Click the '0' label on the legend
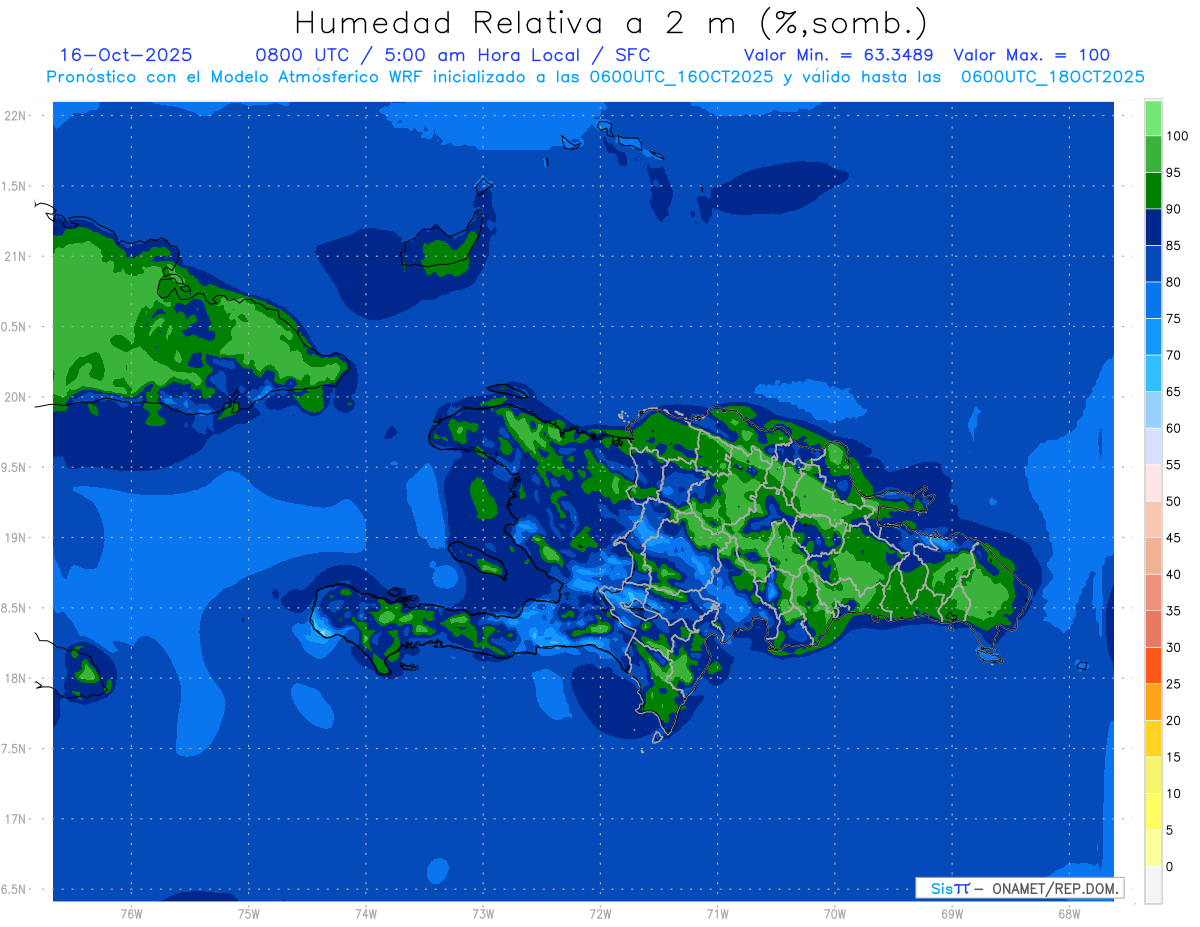Viewport: 1200px width, 927px height. pos(1169,866)
